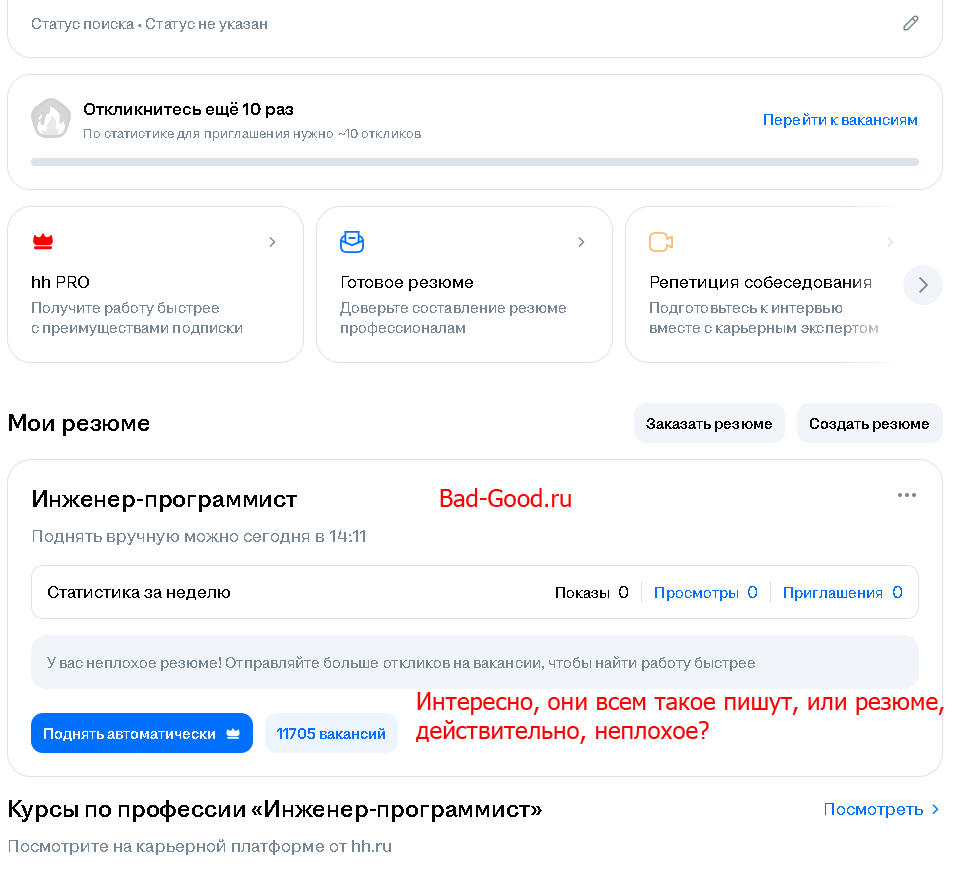This screenshot has width=958, height=871.
Task: Click the Поднять автоматически button
Action: (x=130, y=734)
